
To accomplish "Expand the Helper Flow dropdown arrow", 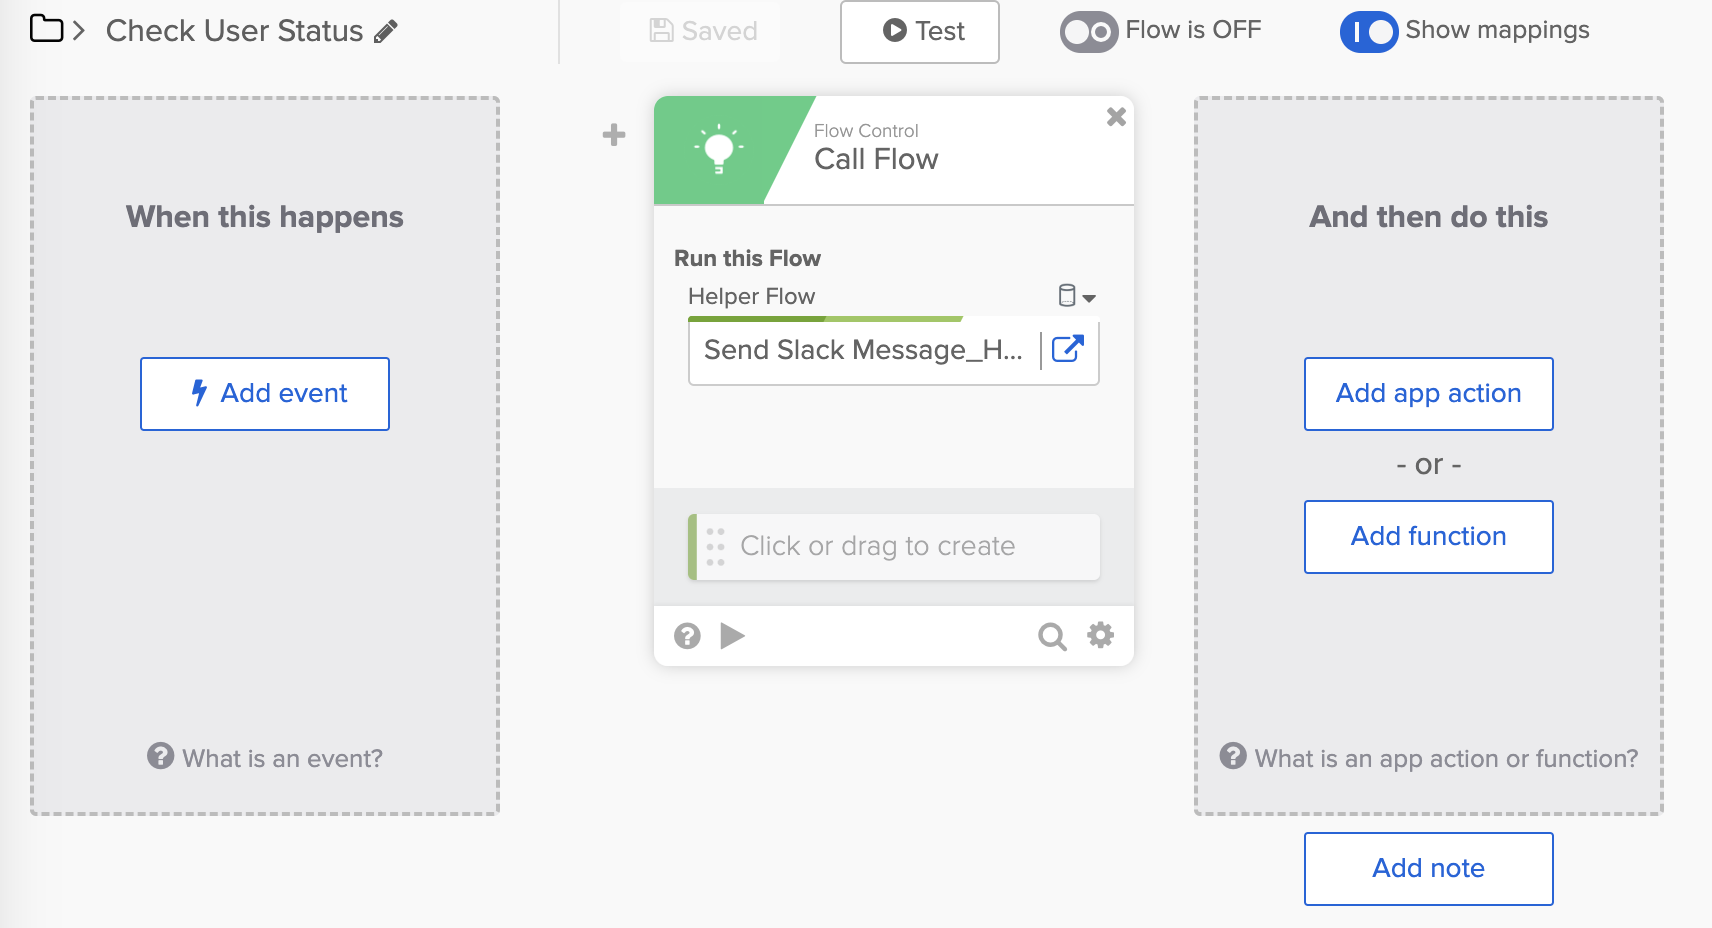I will coord(1090,297).
